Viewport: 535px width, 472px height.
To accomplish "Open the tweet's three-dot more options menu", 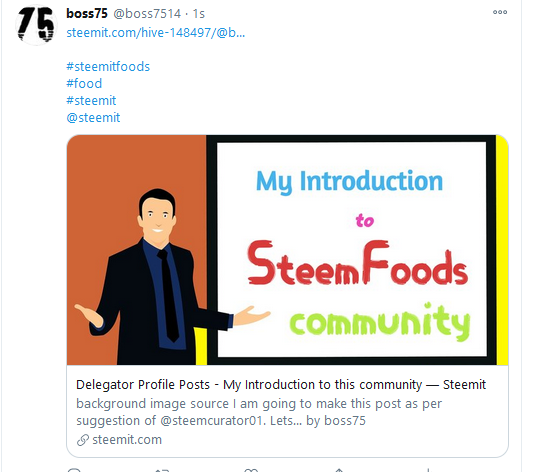I will point(500,12).
